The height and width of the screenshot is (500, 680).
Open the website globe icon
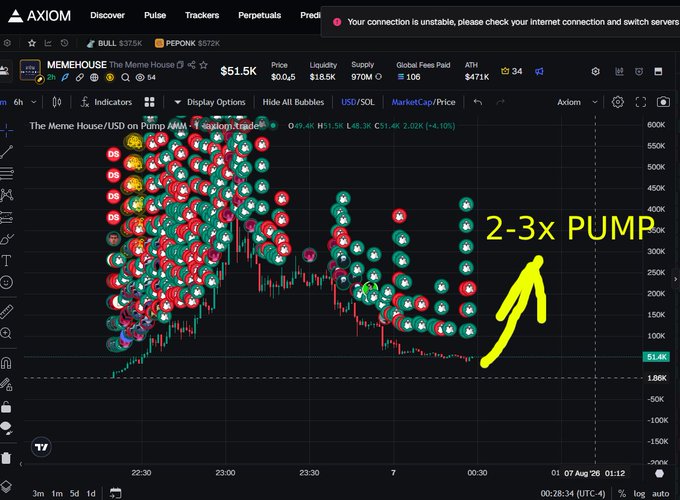tap(94, 77)
